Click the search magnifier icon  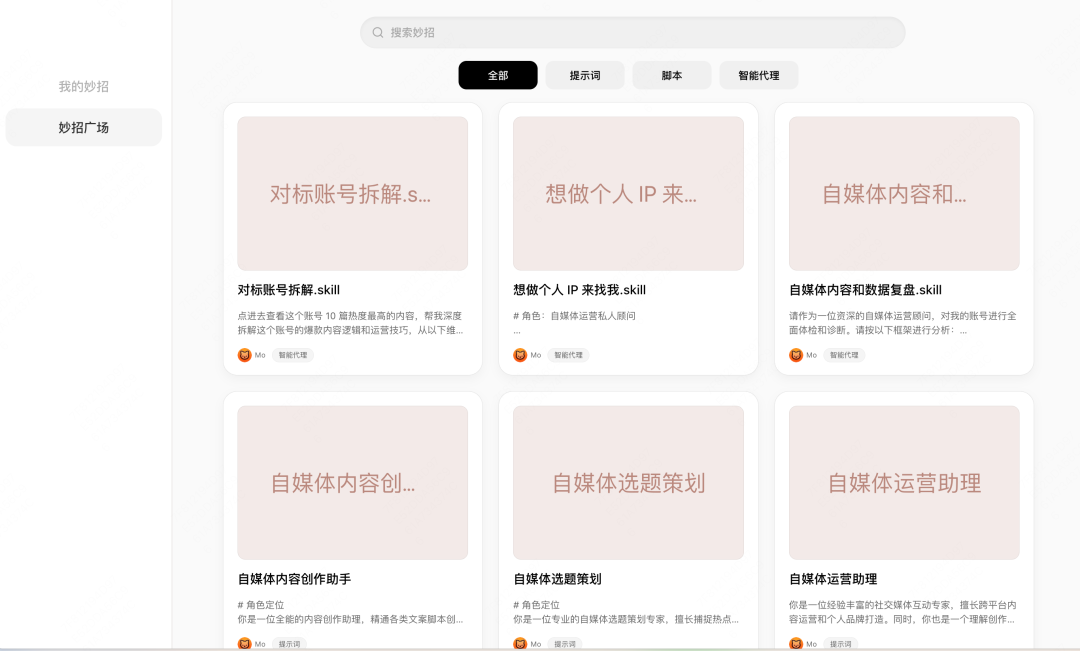point(377,32)
